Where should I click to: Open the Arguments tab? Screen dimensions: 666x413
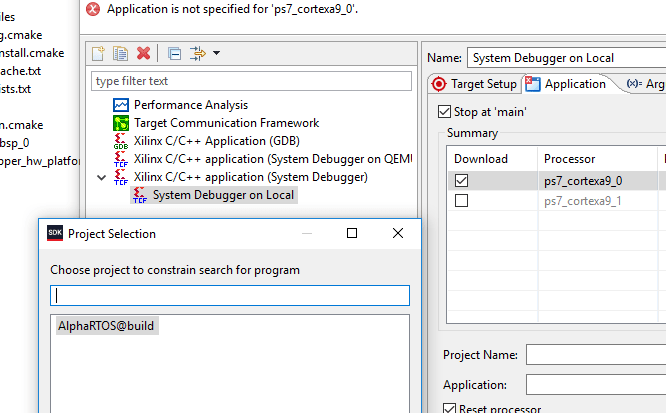pyautogui.click(x=645, y=84)
